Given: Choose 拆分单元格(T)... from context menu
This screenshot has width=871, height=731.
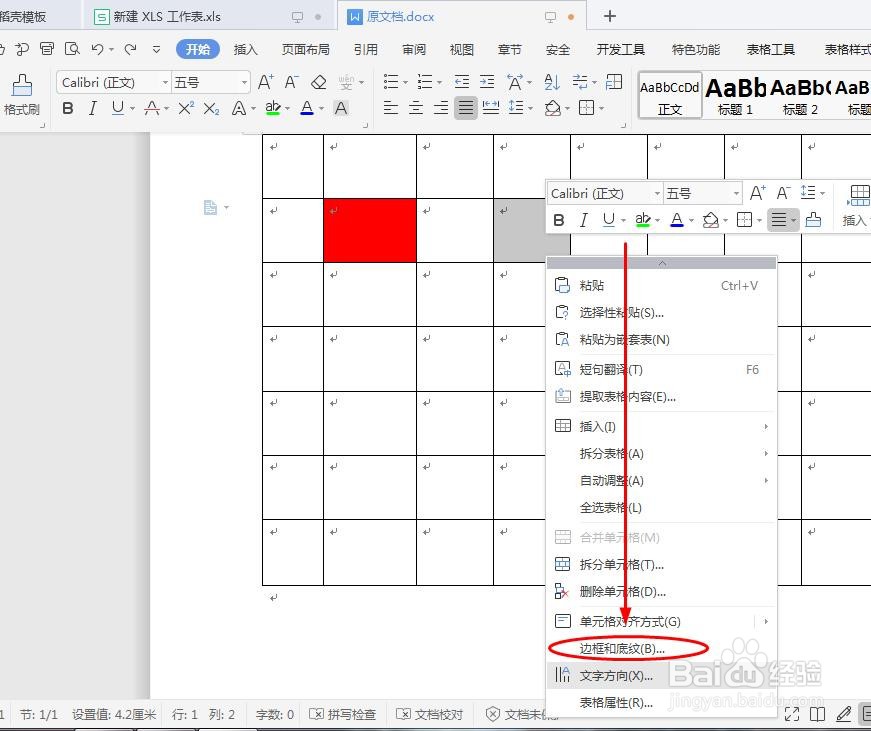Looking at the screenshot, I should point(661,564).
